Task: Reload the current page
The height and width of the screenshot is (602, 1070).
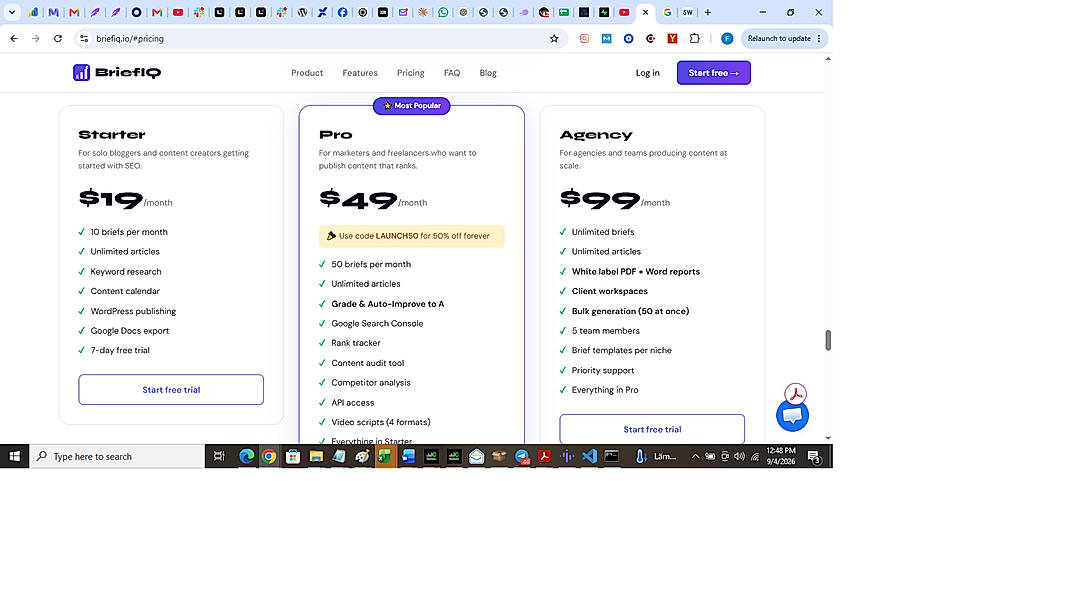Action: [58, 39]
